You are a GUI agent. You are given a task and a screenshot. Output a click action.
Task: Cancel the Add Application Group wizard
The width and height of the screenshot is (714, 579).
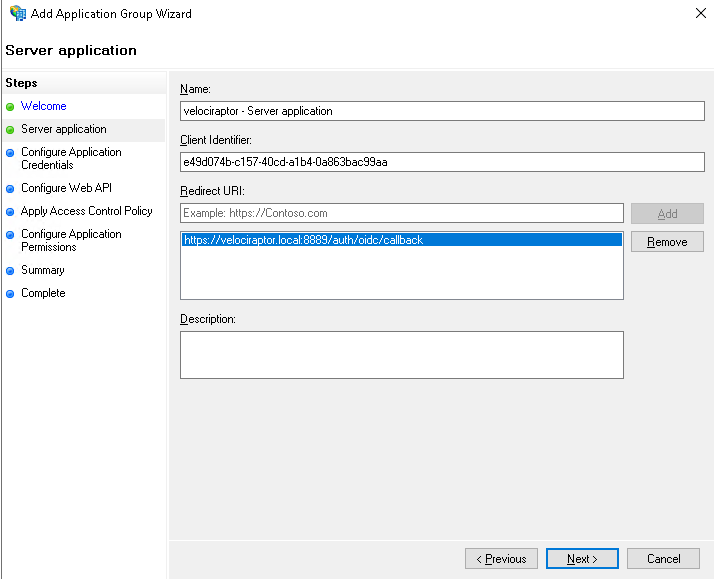[x=663, y=559]
